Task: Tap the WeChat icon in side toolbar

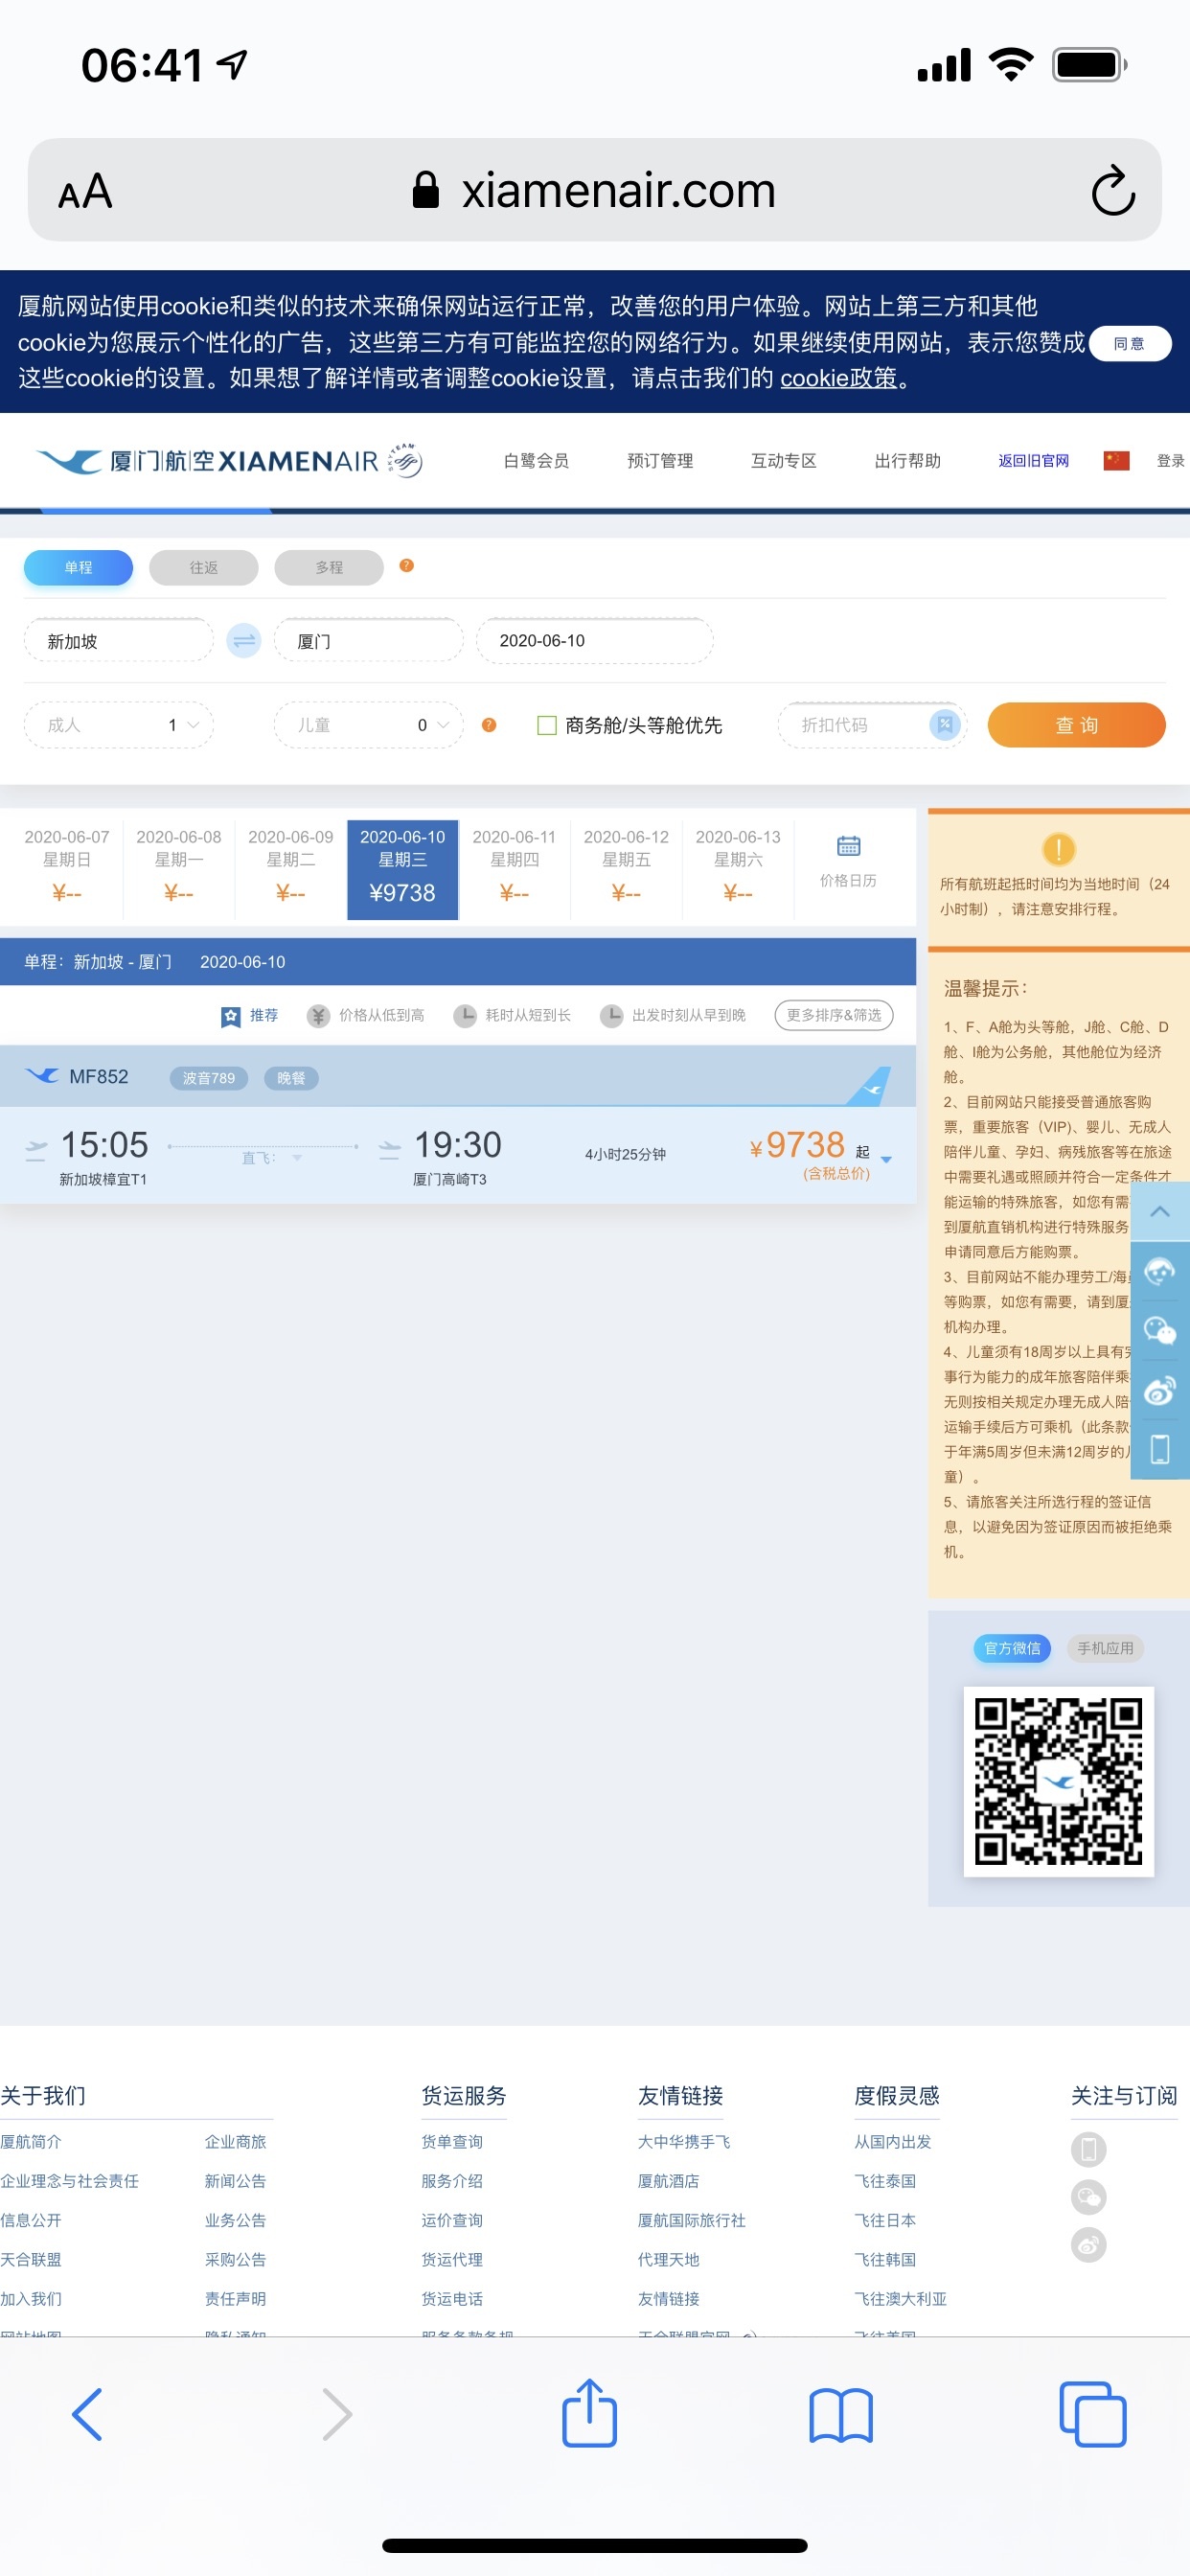Action: pyautogui.click(x=1159, y=1330)
